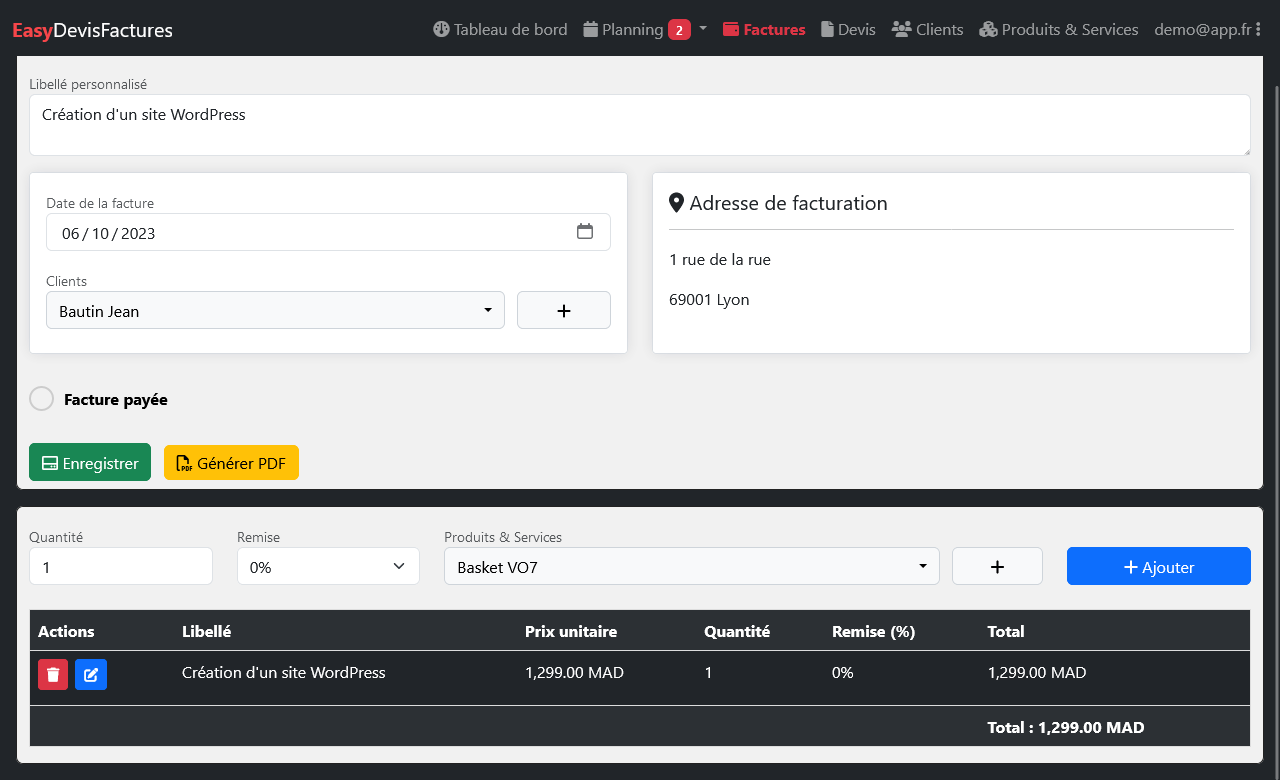Screen dimensions: 1280x780
Task: Click the blue Ajouter button
Action: [x=1158, y=567]
